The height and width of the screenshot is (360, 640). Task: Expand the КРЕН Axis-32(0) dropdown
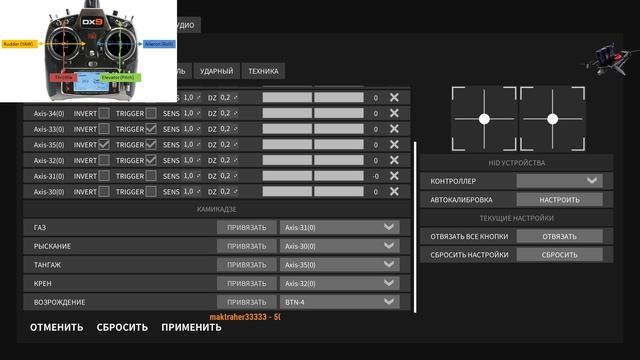pyautogui.click(x=340, y=283)
